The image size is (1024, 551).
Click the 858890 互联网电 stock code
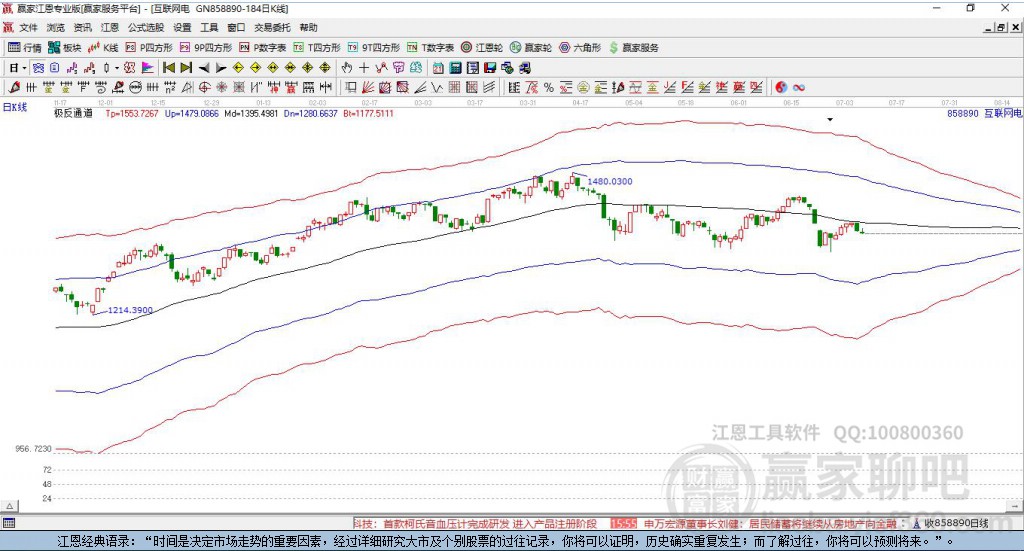point(984,114)
